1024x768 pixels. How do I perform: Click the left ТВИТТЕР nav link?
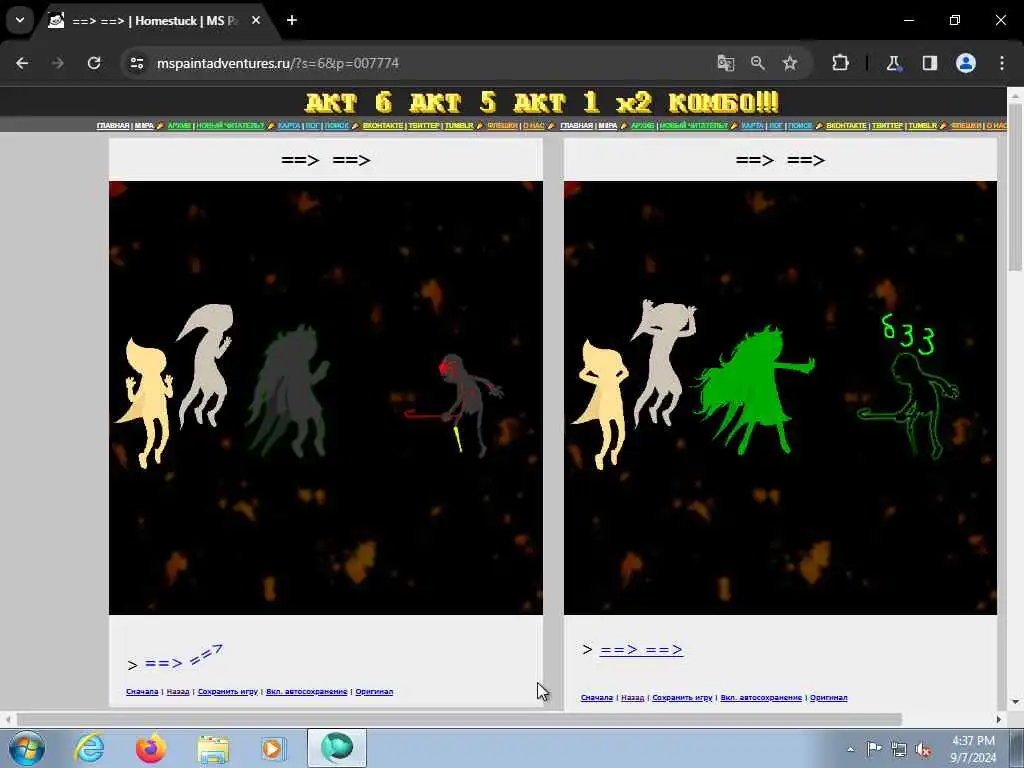[x=423, y=125]
